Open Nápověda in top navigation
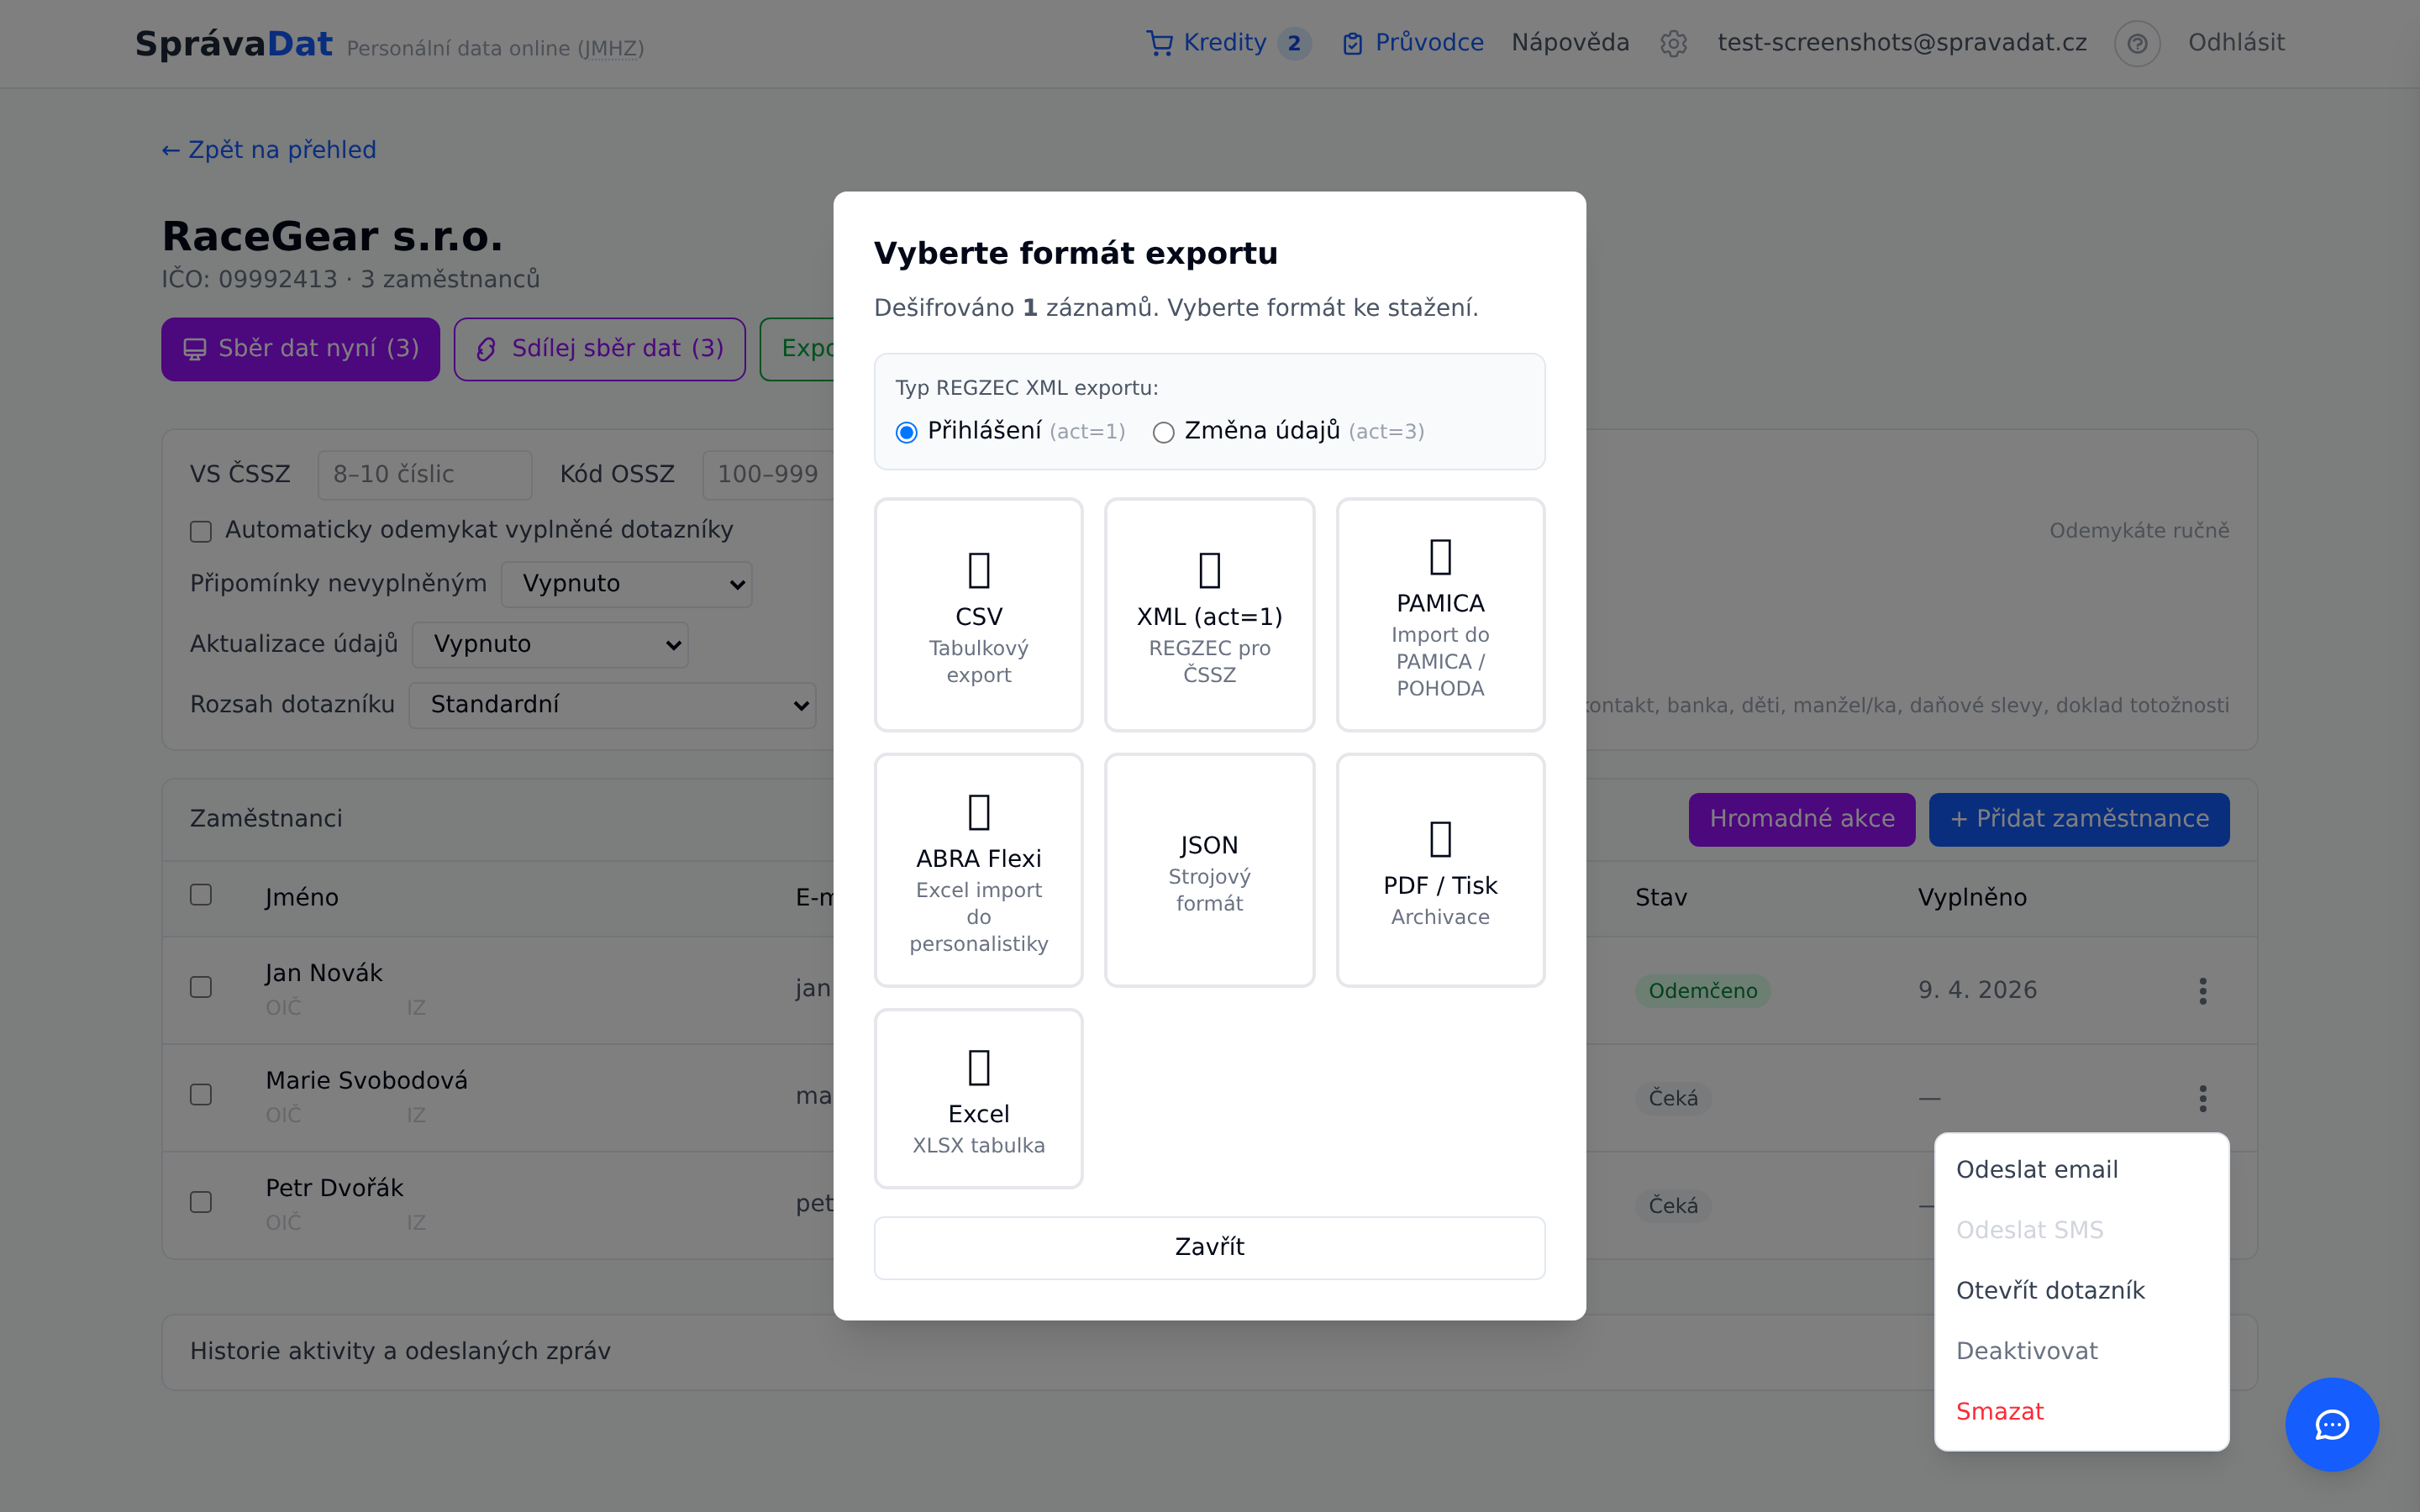The width and height of the screenshot is (2420, 1512). (1570, 43)
